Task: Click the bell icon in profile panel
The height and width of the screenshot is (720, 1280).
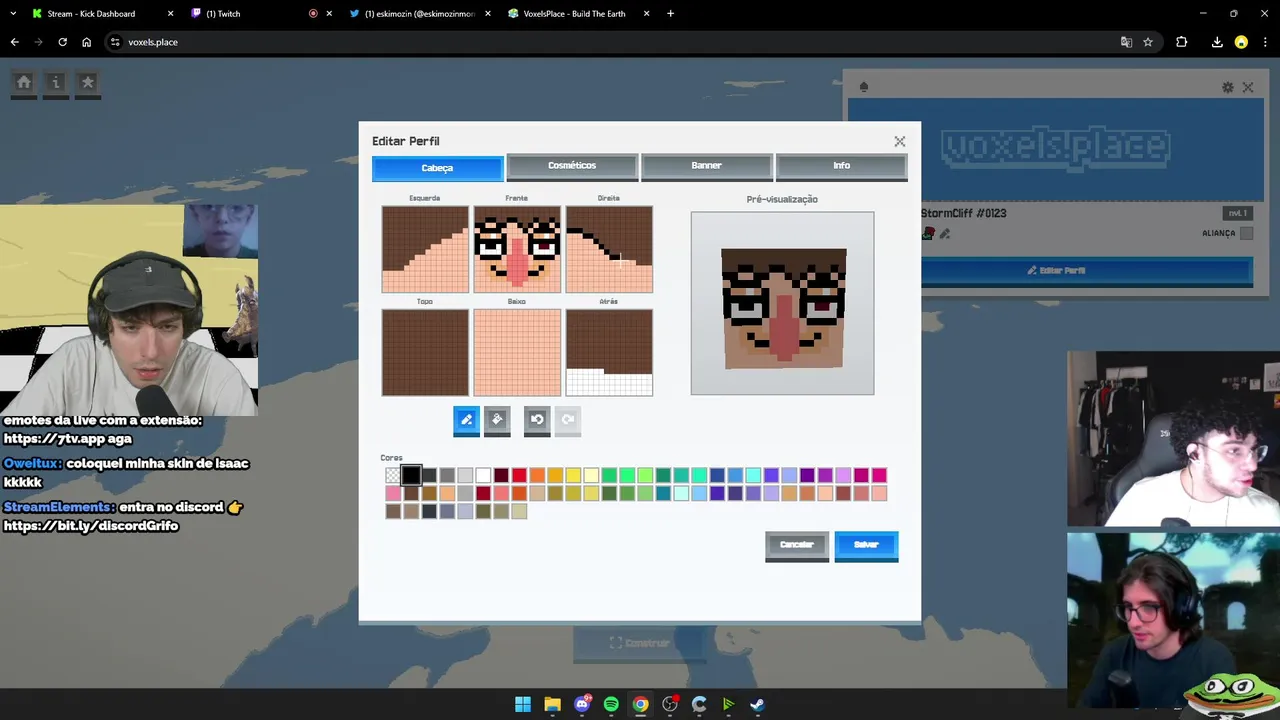Action: [864, 87]
